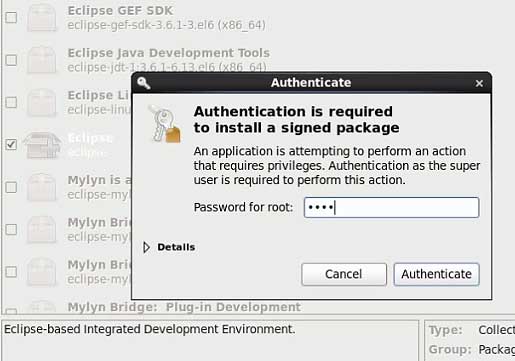Cancel the authentication dialog
The width and height of the screenshot is (515, 361).
[344, 274]
